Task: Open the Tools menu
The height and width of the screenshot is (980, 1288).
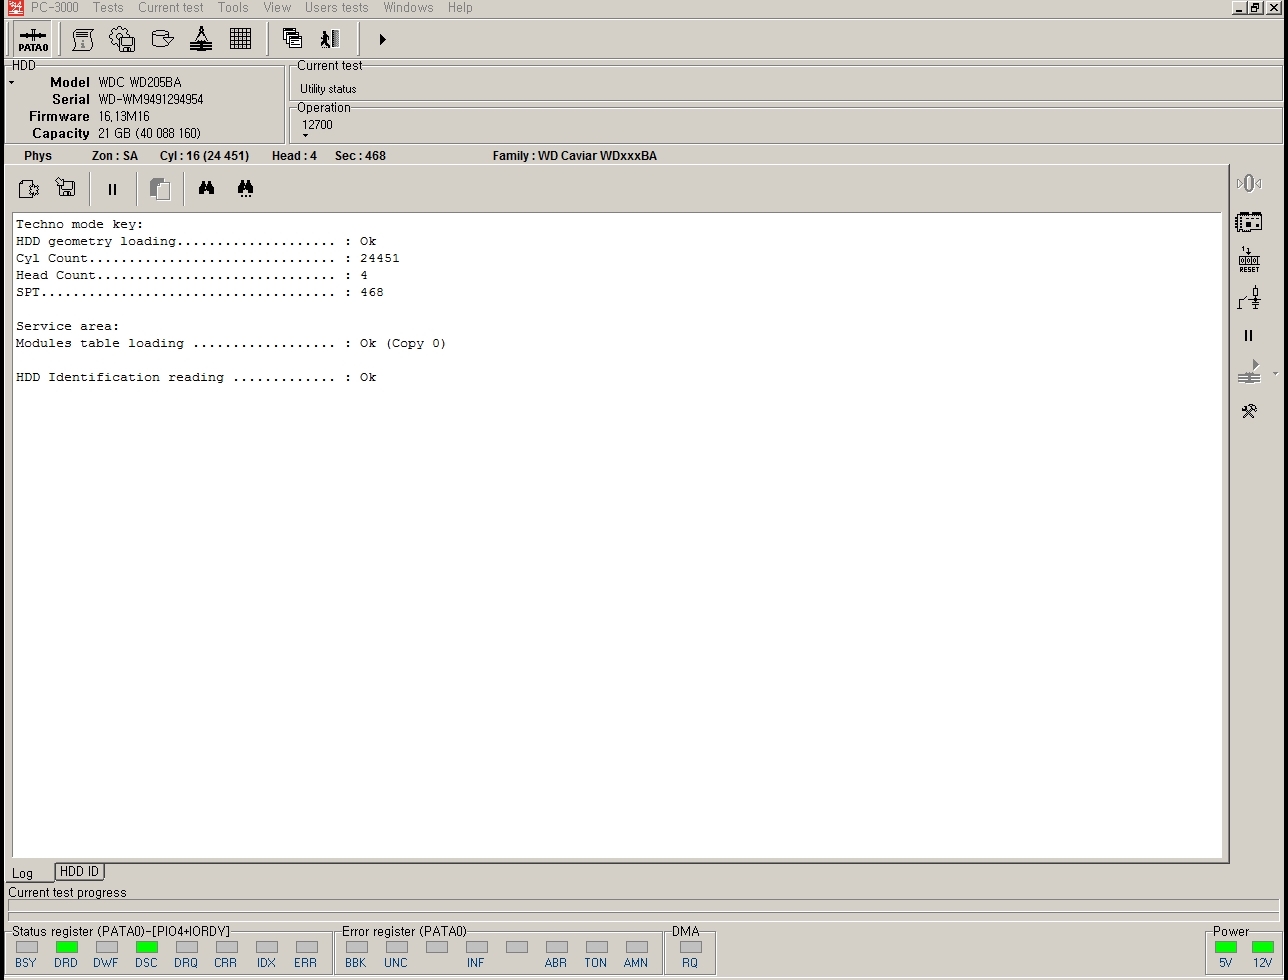Action: click(x=233, y=7)
